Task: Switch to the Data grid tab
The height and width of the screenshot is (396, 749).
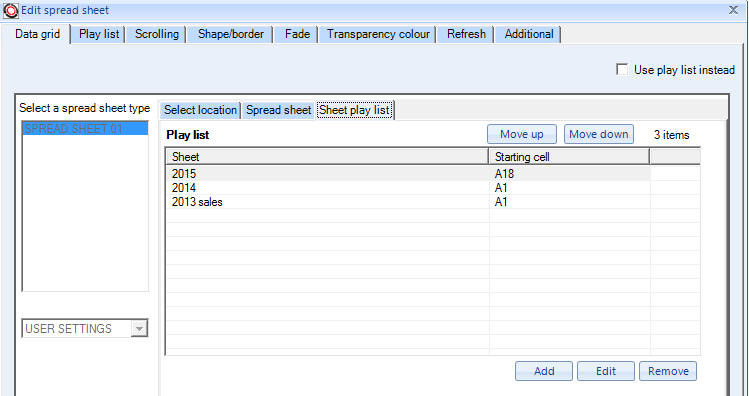Action: 38,34
